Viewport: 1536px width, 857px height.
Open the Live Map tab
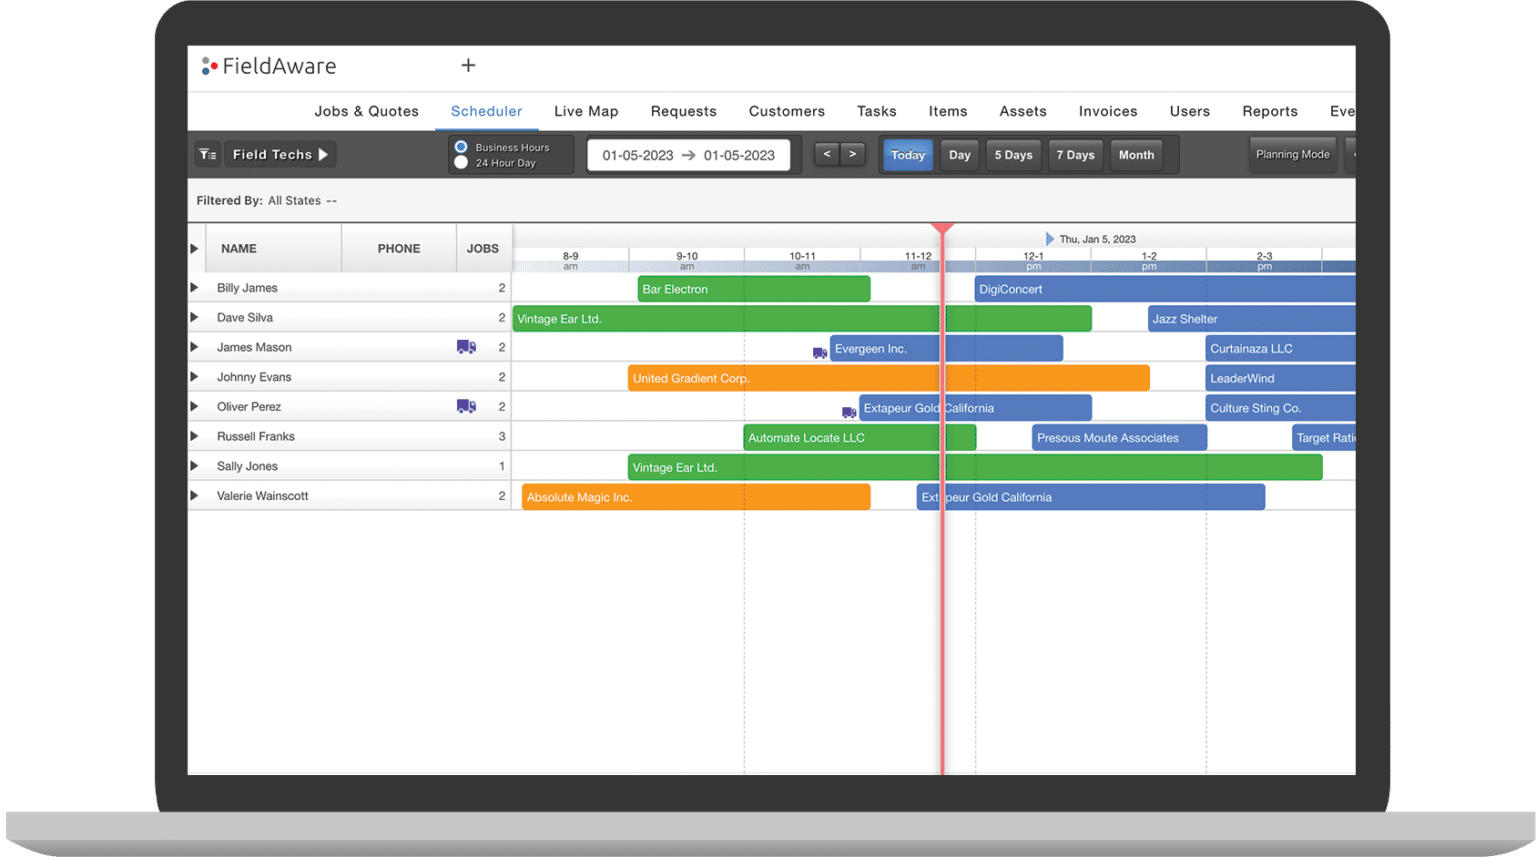pyautogui.click(x=586, y=111)
